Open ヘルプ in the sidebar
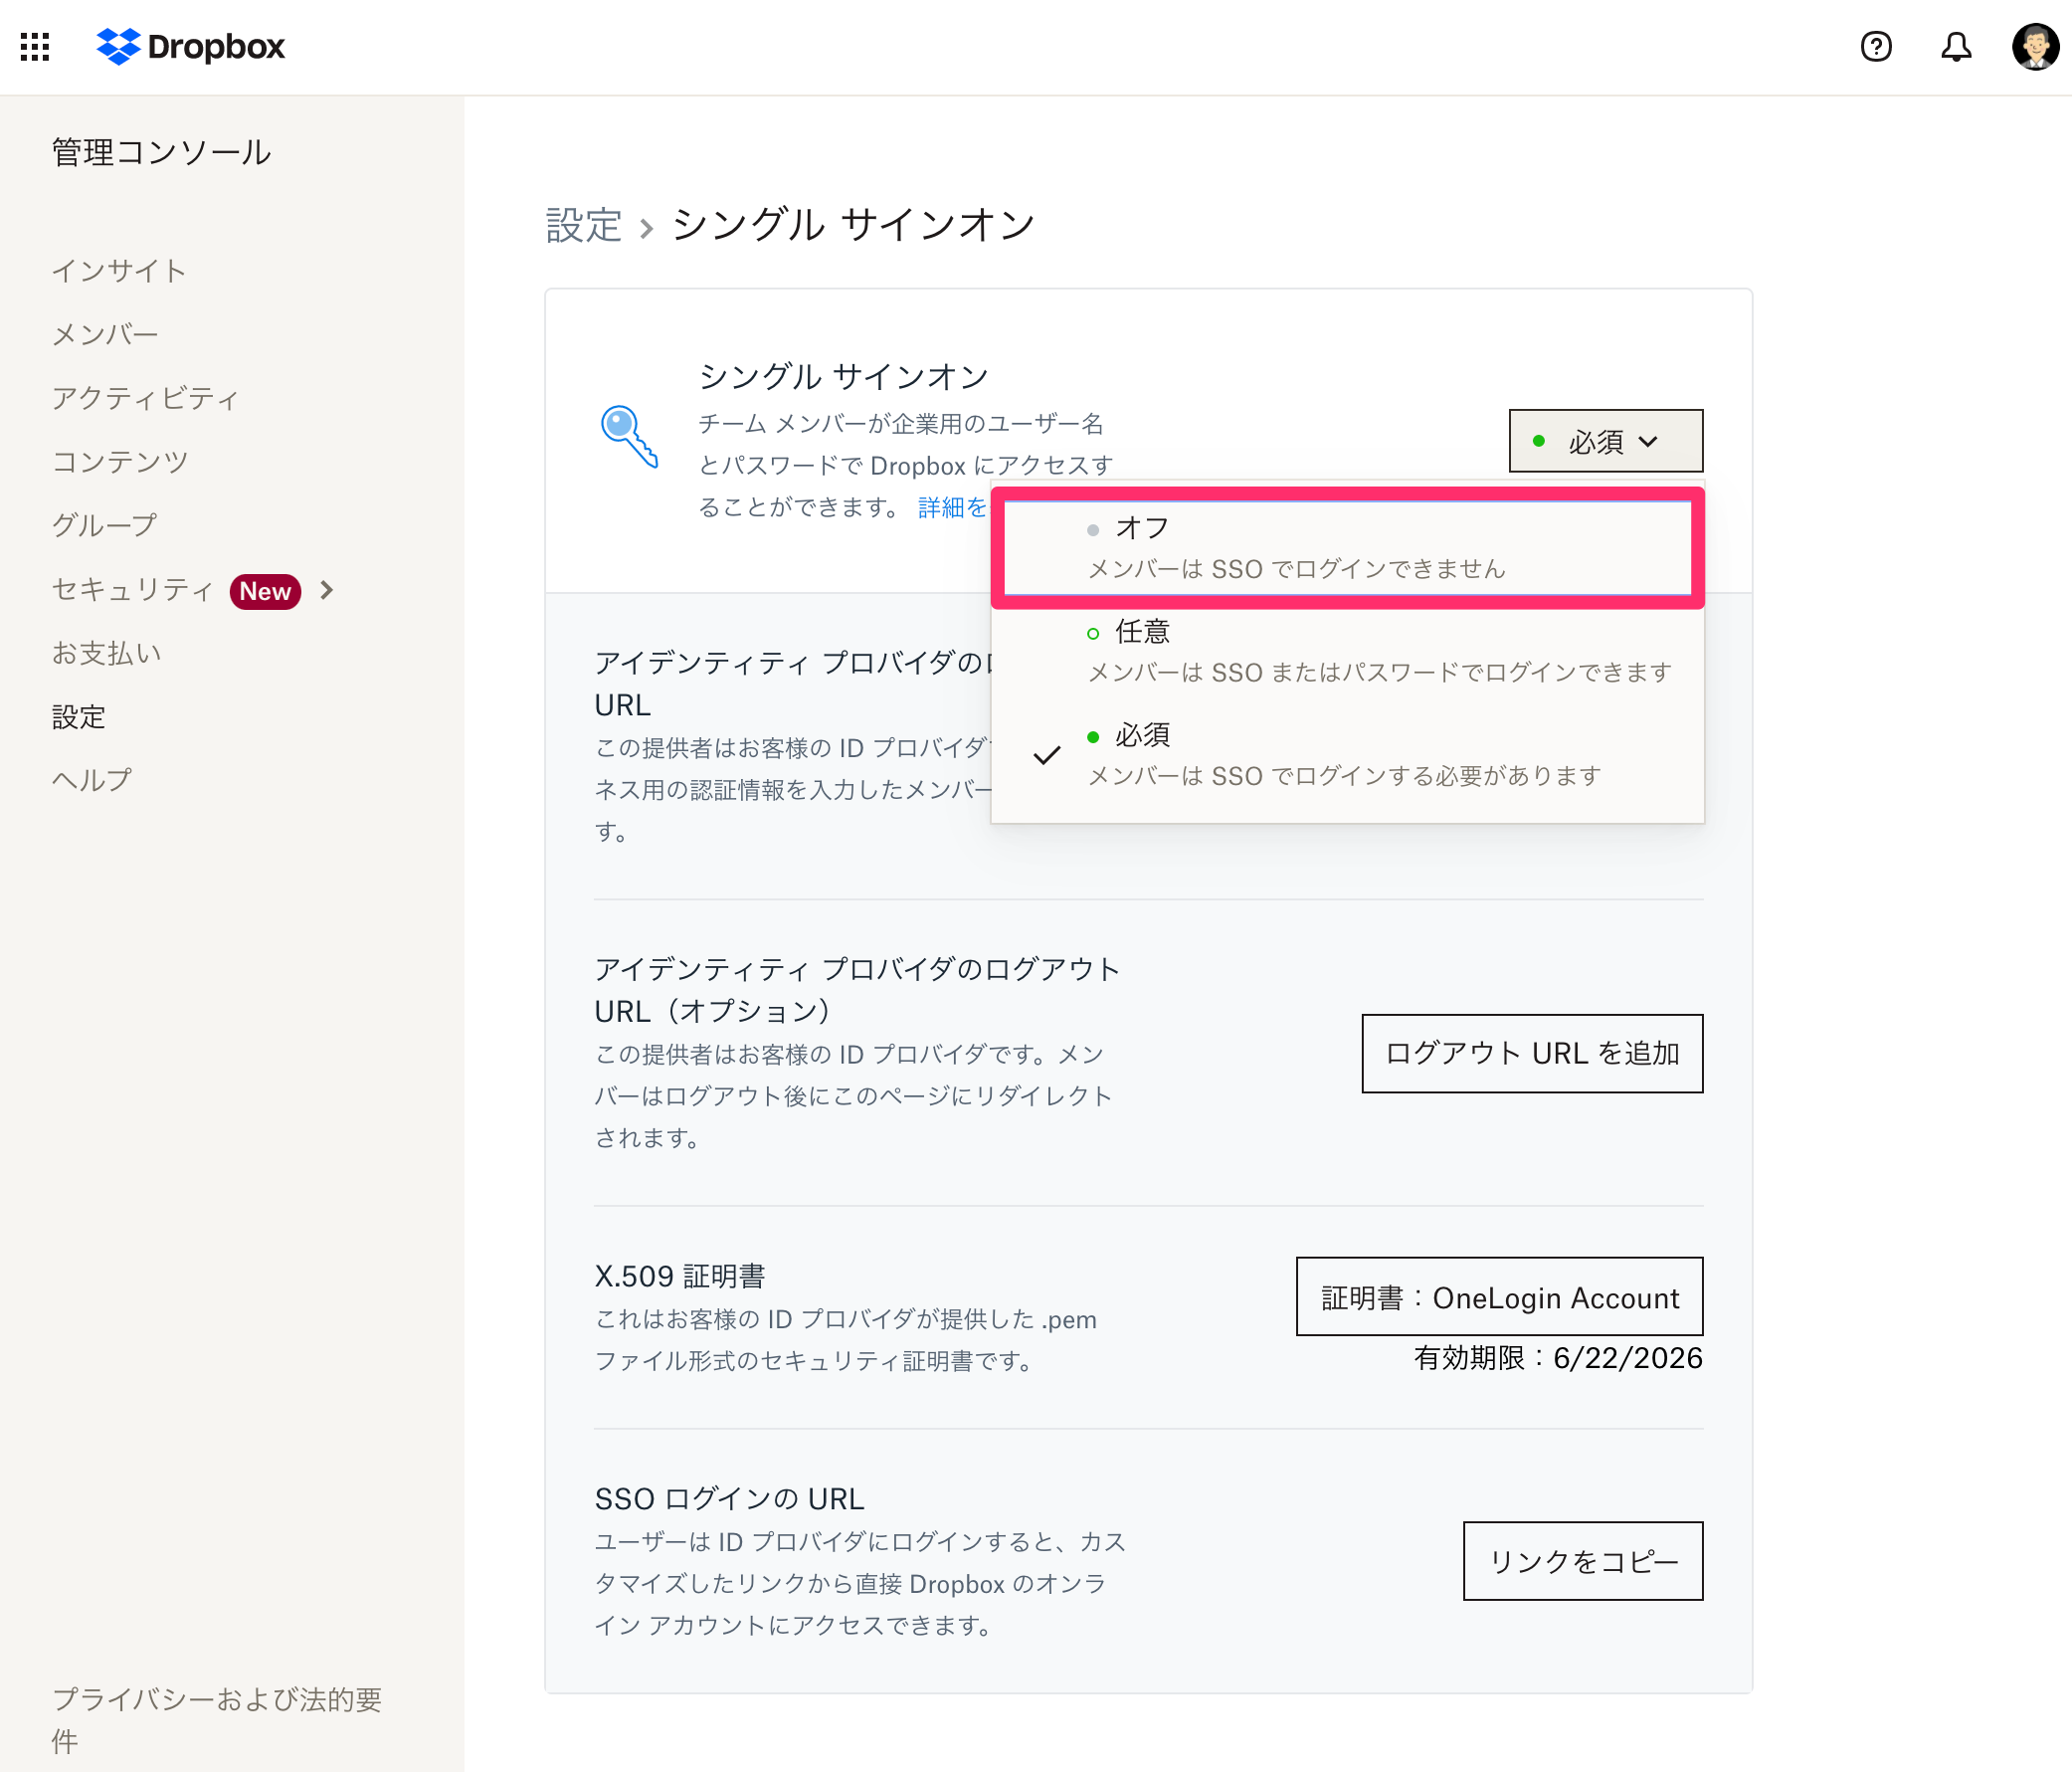The width and height of the screenshot is (2072, 1772). pos(92,780)
